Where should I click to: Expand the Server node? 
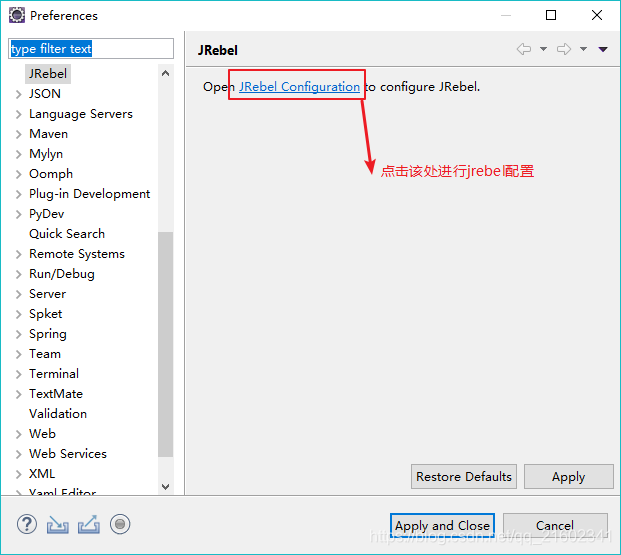coord(18,294)
